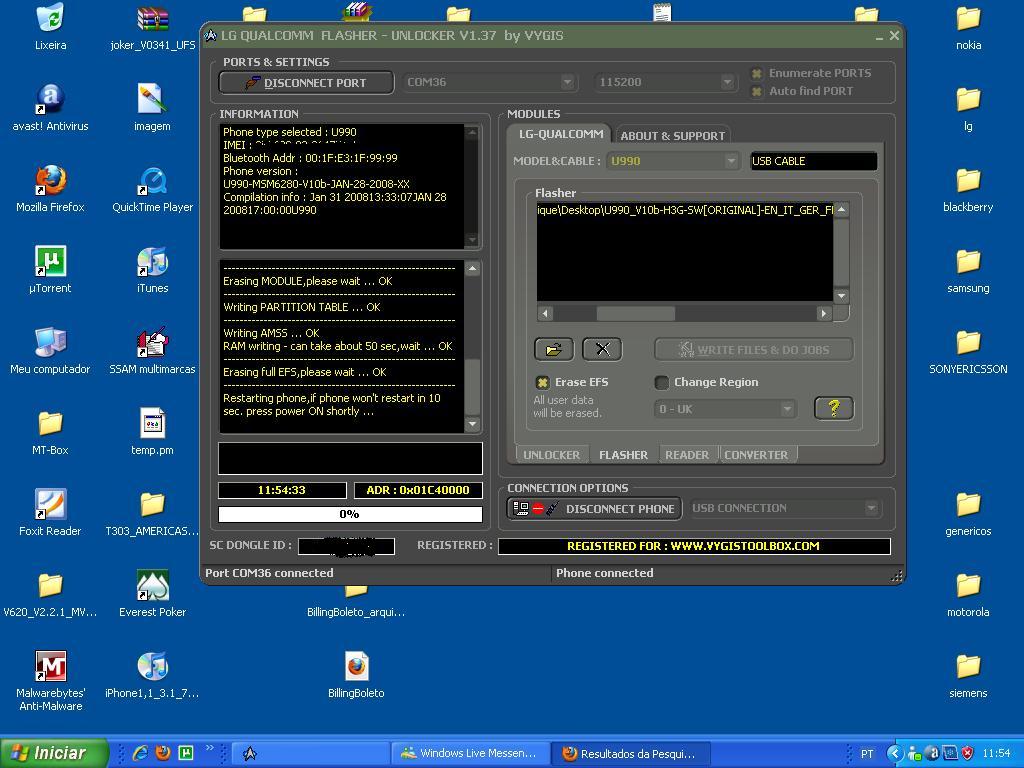
Task: Switch to the UNLOCKER tab
Action: (552, 455)
